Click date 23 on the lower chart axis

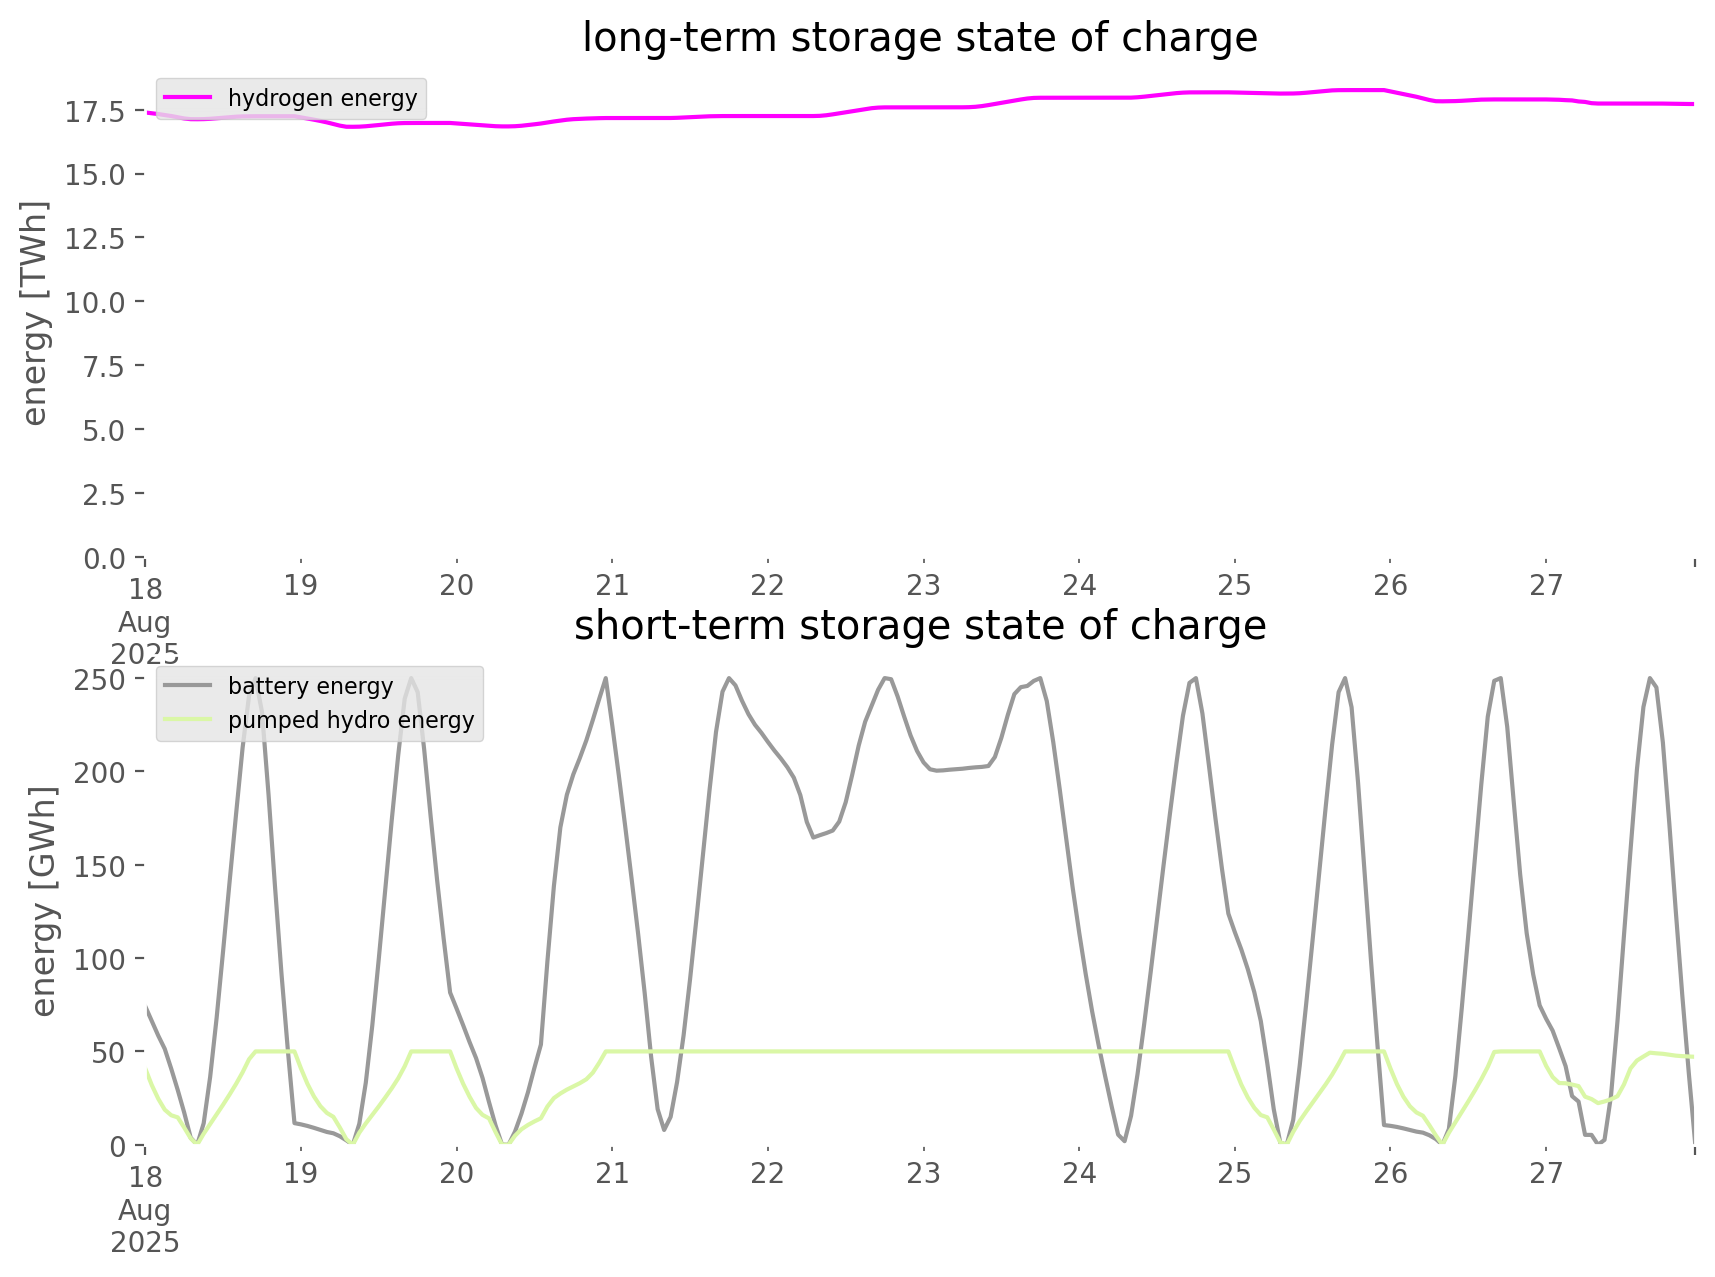point(923,1173)
